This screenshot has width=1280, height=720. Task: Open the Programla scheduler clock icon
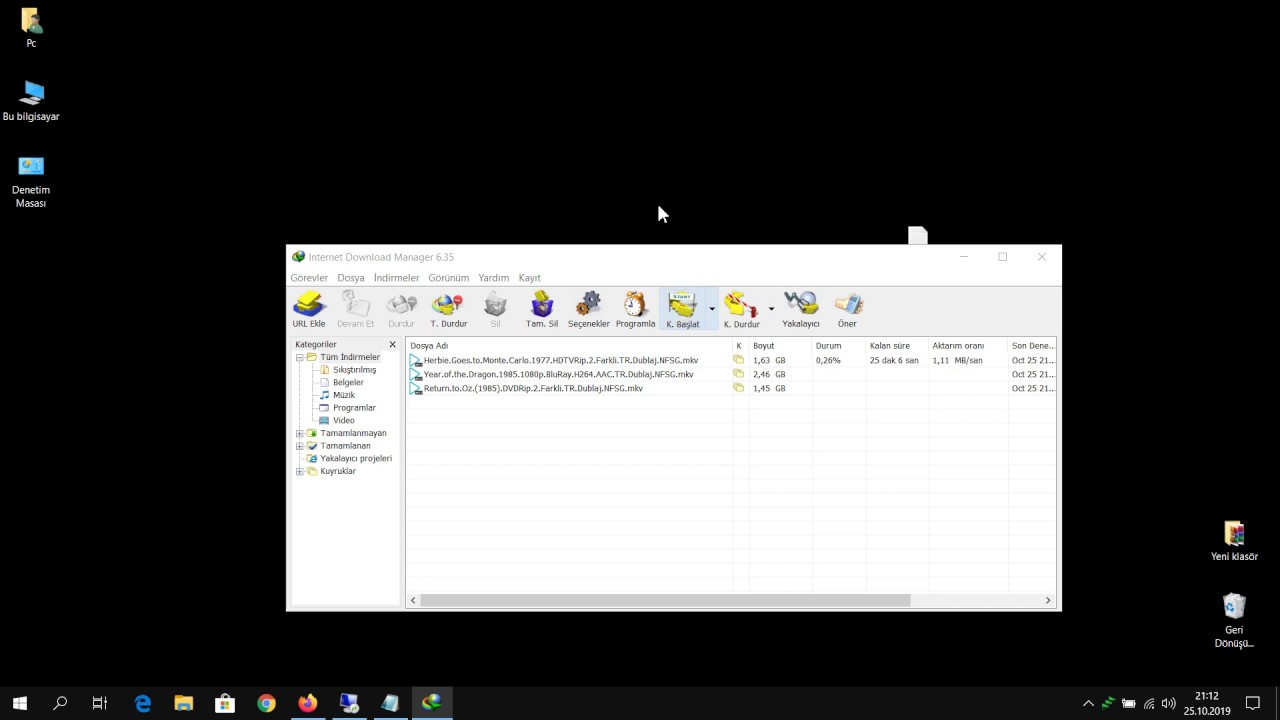click(x=635, y=309)
